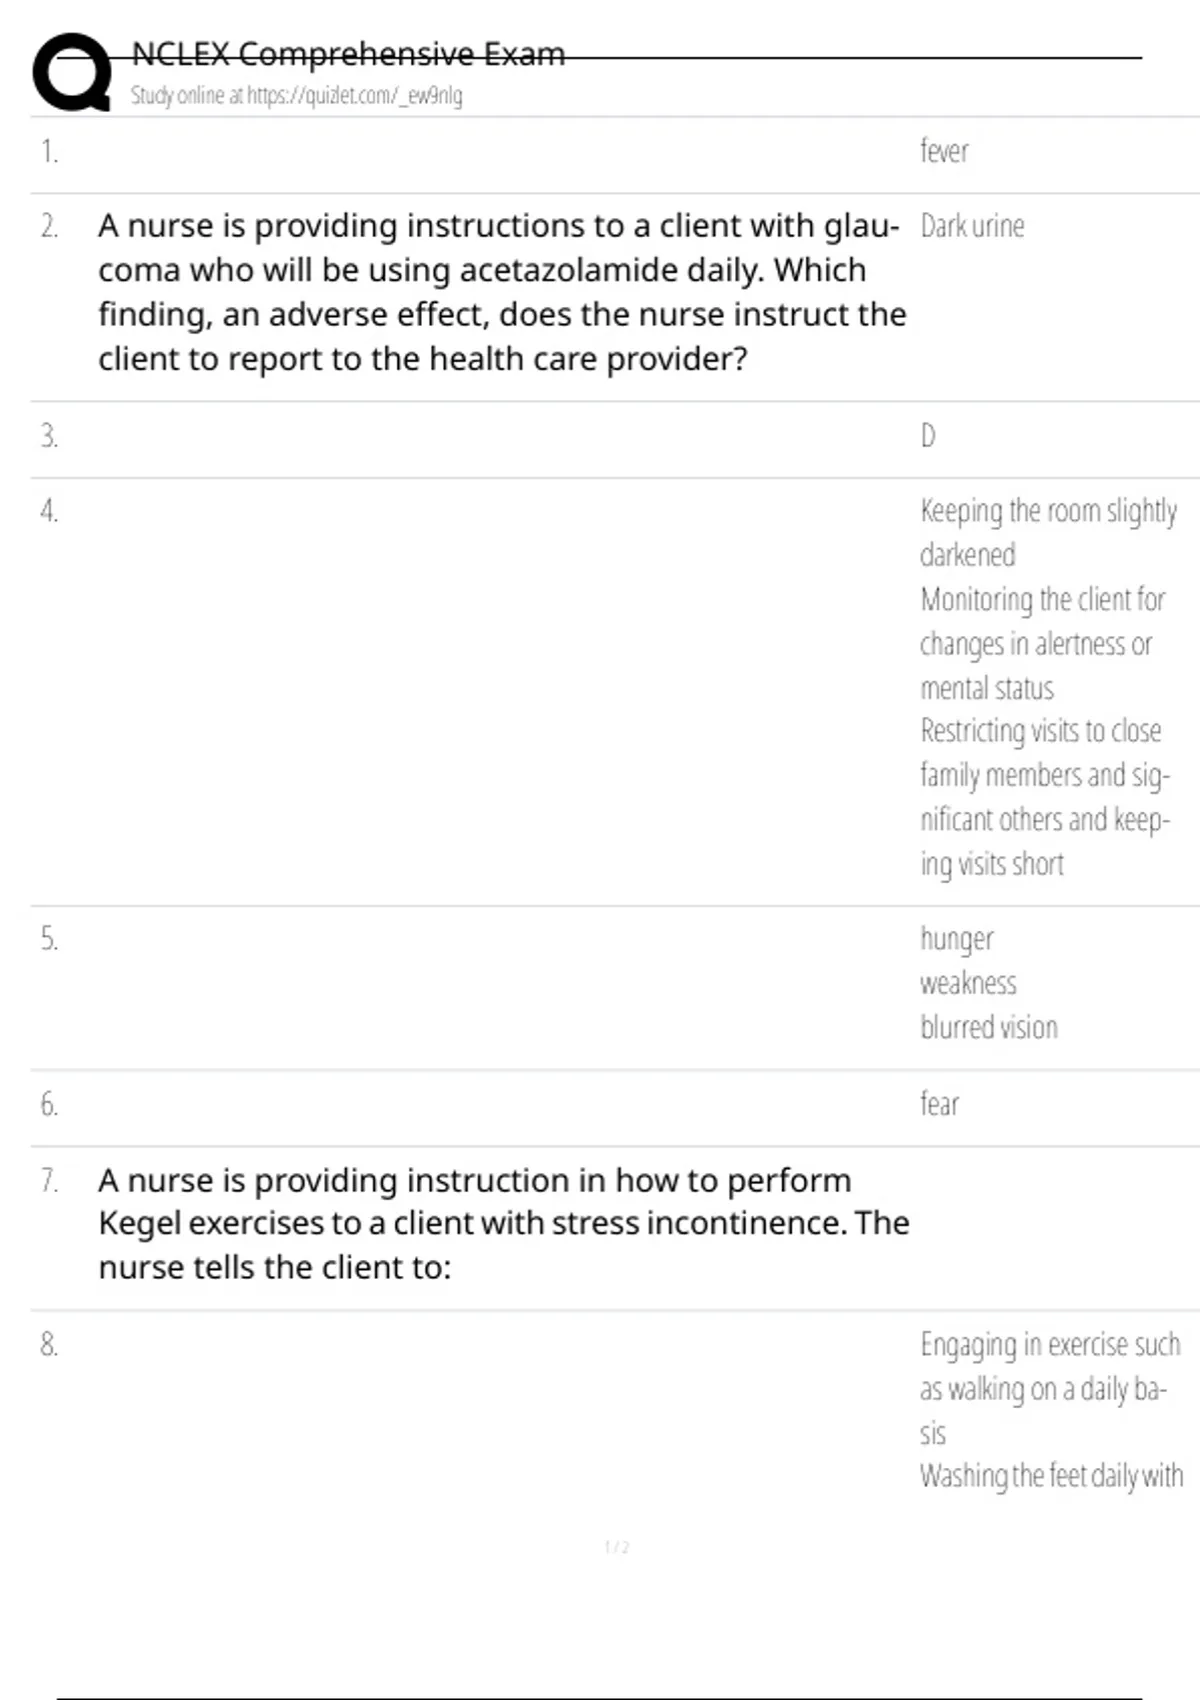This screenshot has height=1700, width=1200.
Task: Click the 1 / 2 page indicator
Action: [x=617, y=1548]
